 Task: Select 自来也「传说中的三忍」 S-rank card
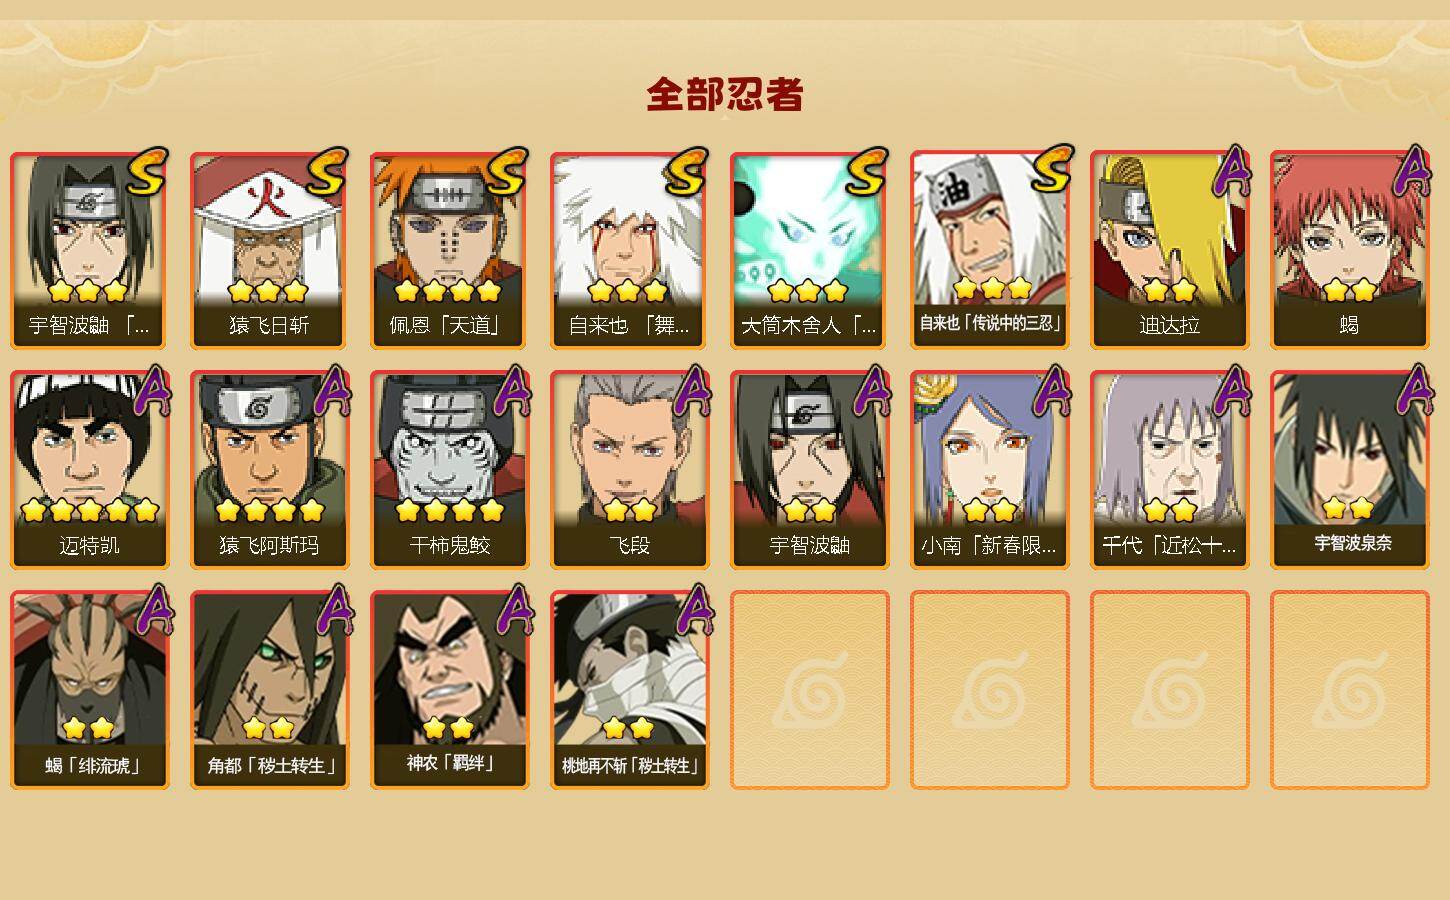pyautogui.click(x=989, y=250)
